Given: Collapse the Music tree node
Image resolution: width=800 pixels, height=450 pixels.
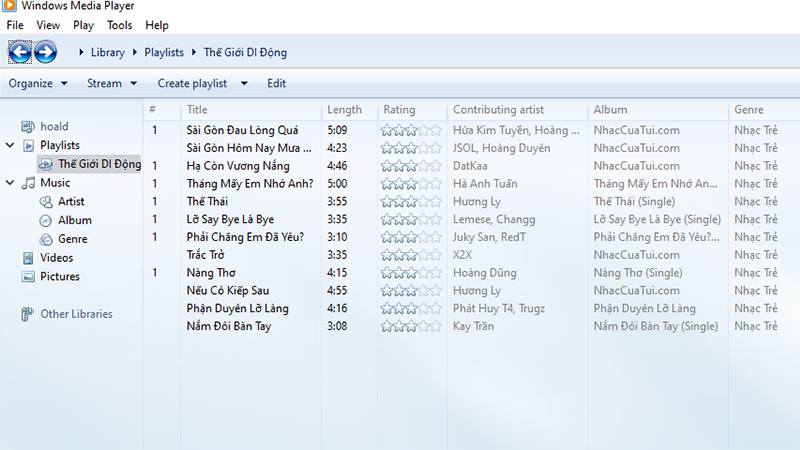Looking at the screenshot, I should pos(10,183).
